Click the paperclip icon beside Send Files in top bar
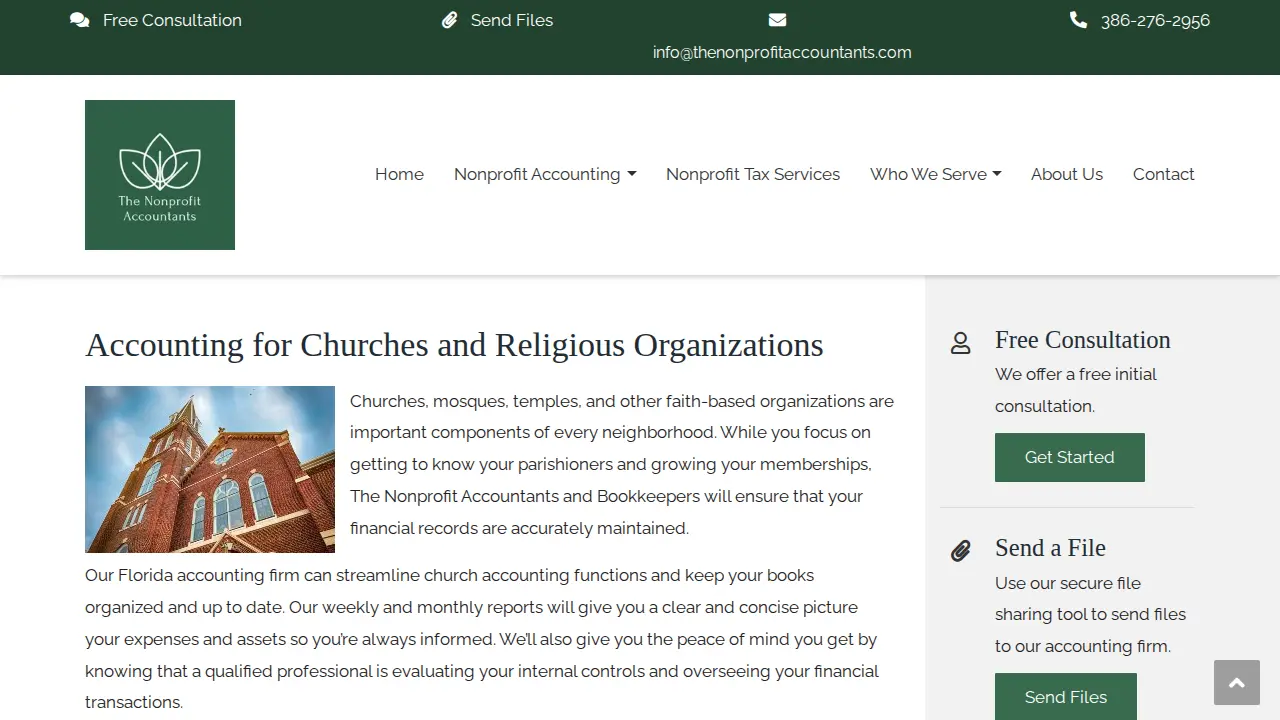This screenshot has width=1280, height=720. (450, 20)
